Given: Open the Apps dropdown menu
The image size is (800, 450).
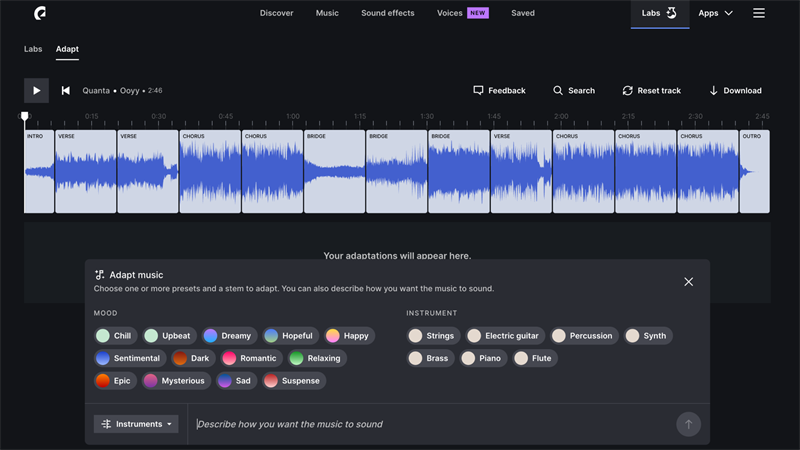Looking at the screenshot, I should pos(715,13).
